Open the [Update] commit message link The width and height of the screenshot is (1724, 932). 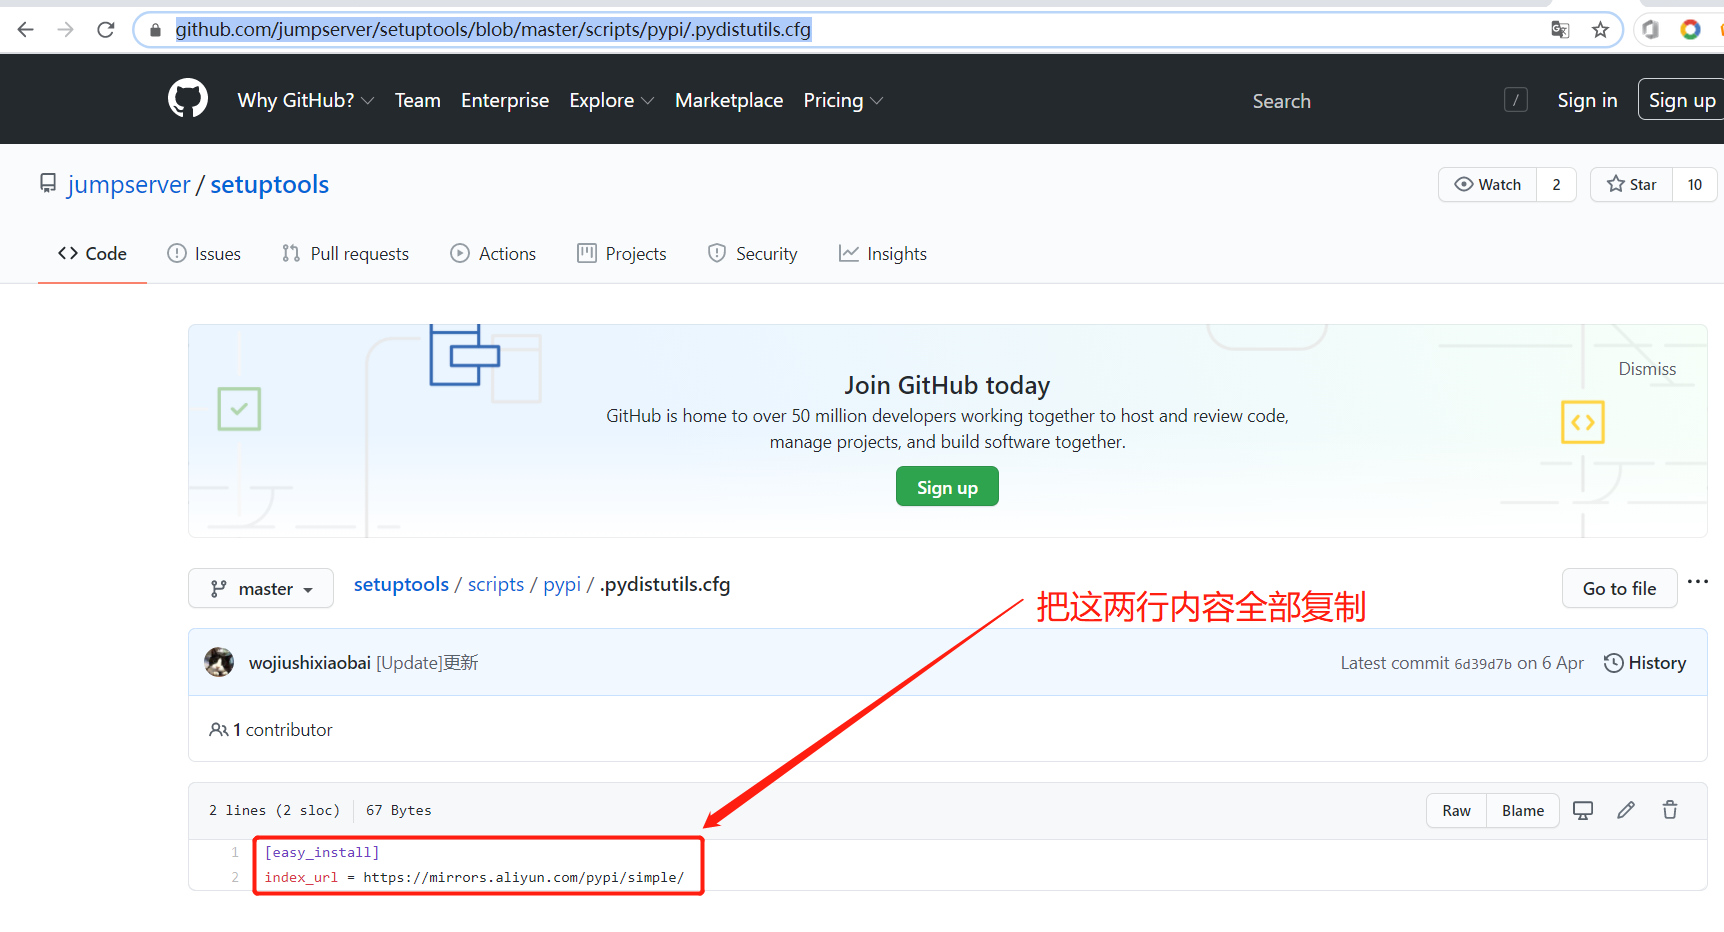pos(427,663)
